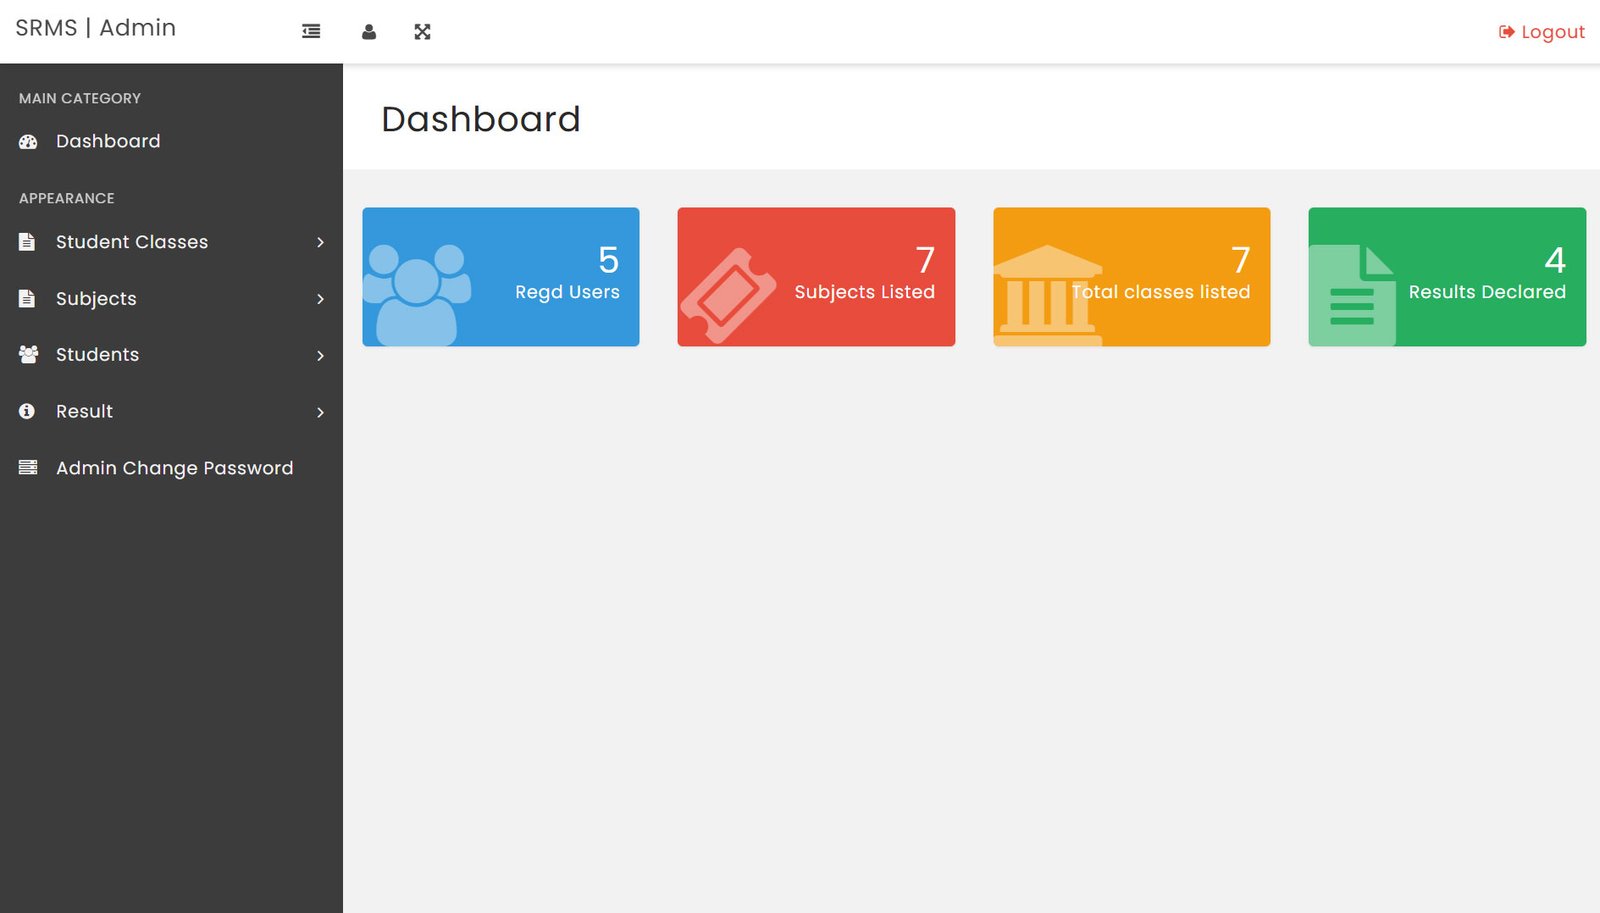This screenshot has width=1600, height=913.
Task: Click the count 5 on Regd Users
Action: (609, 260)
